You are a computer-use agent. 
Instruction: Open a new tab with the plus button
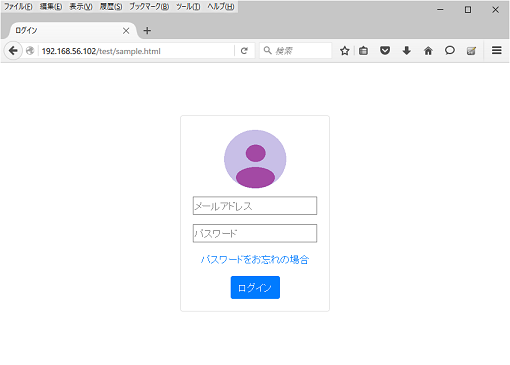[x=147, y=31]
